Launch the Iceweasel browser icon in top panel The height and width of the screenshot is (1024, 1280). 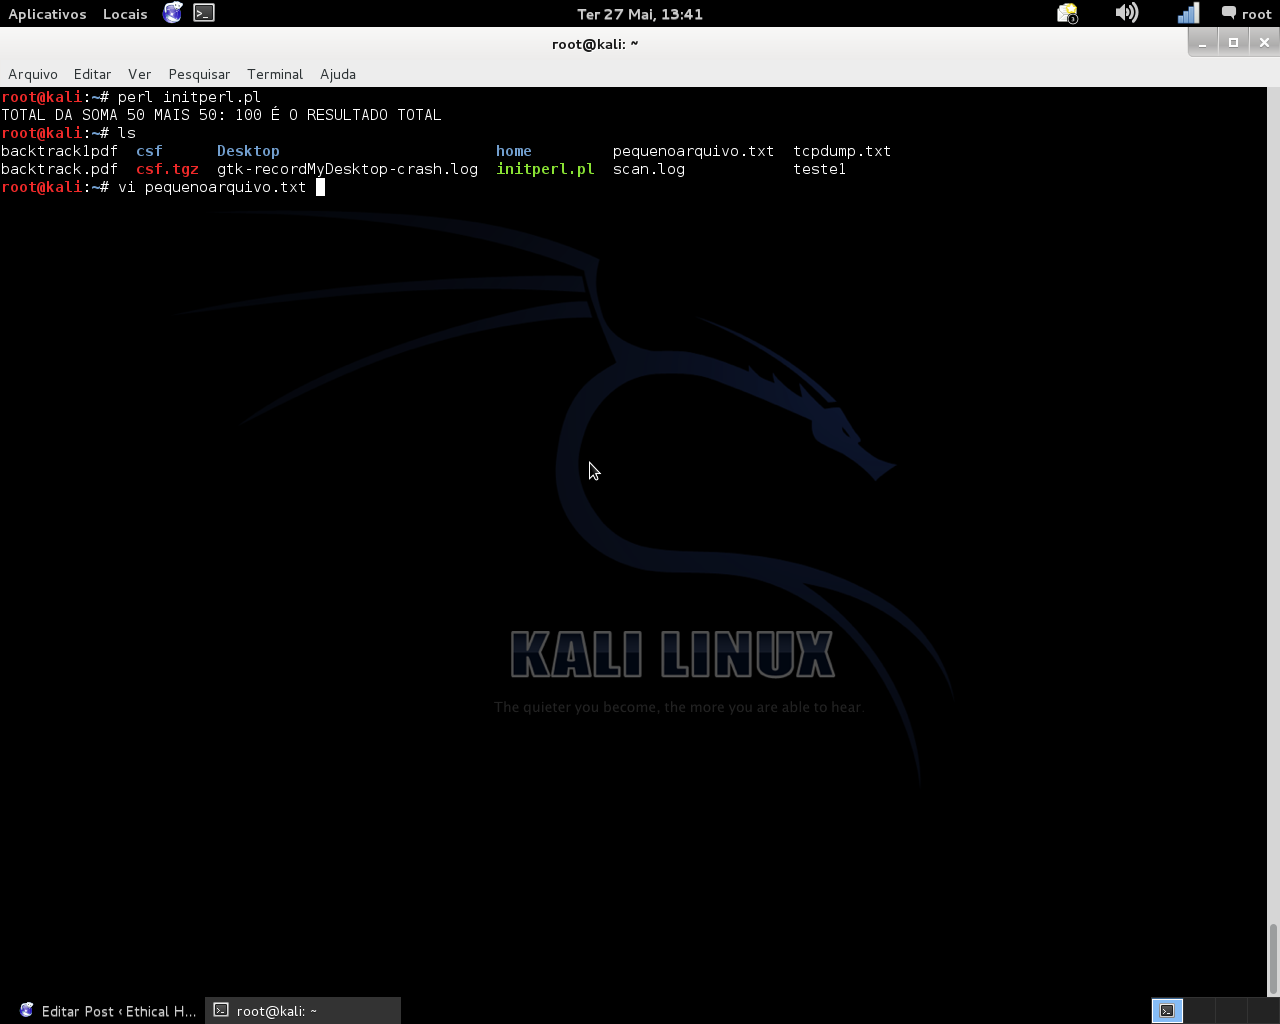173,13
